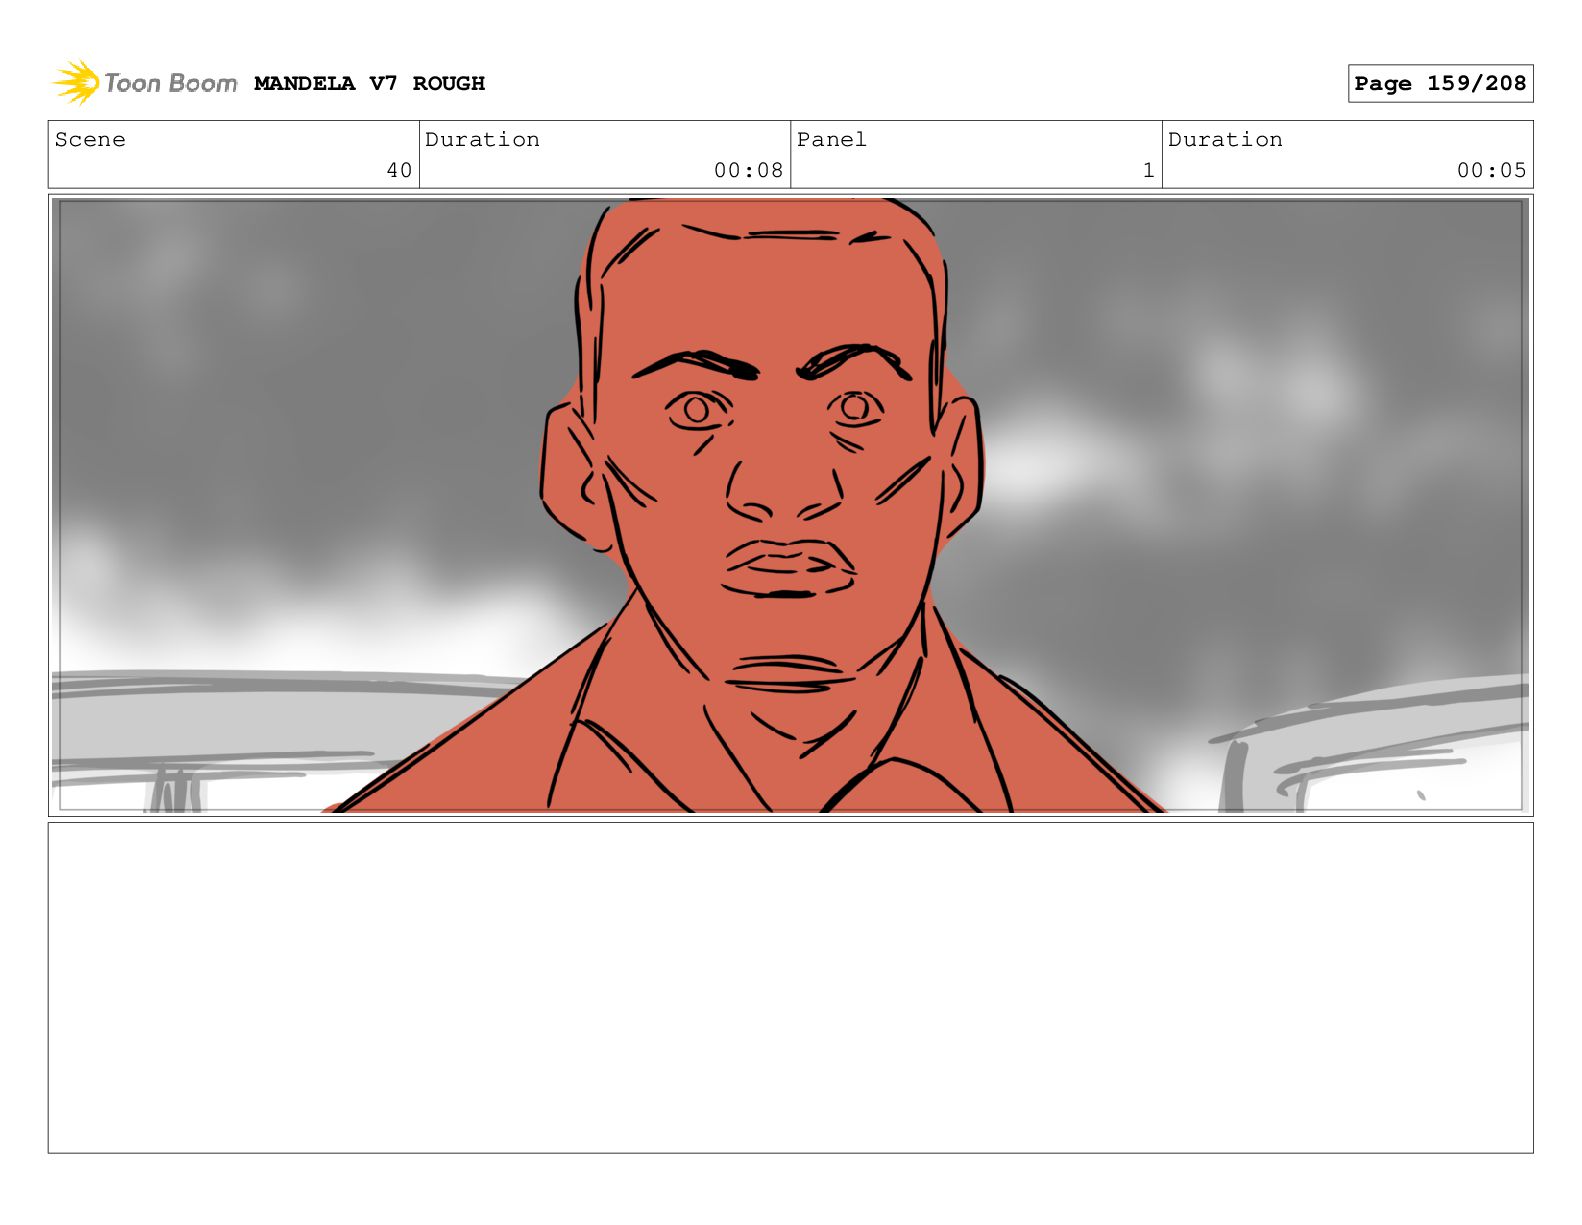This screenshot has height=1225, width=1582.
Task: Click the panel duration value '00:05'
Action: (1491, 171)
